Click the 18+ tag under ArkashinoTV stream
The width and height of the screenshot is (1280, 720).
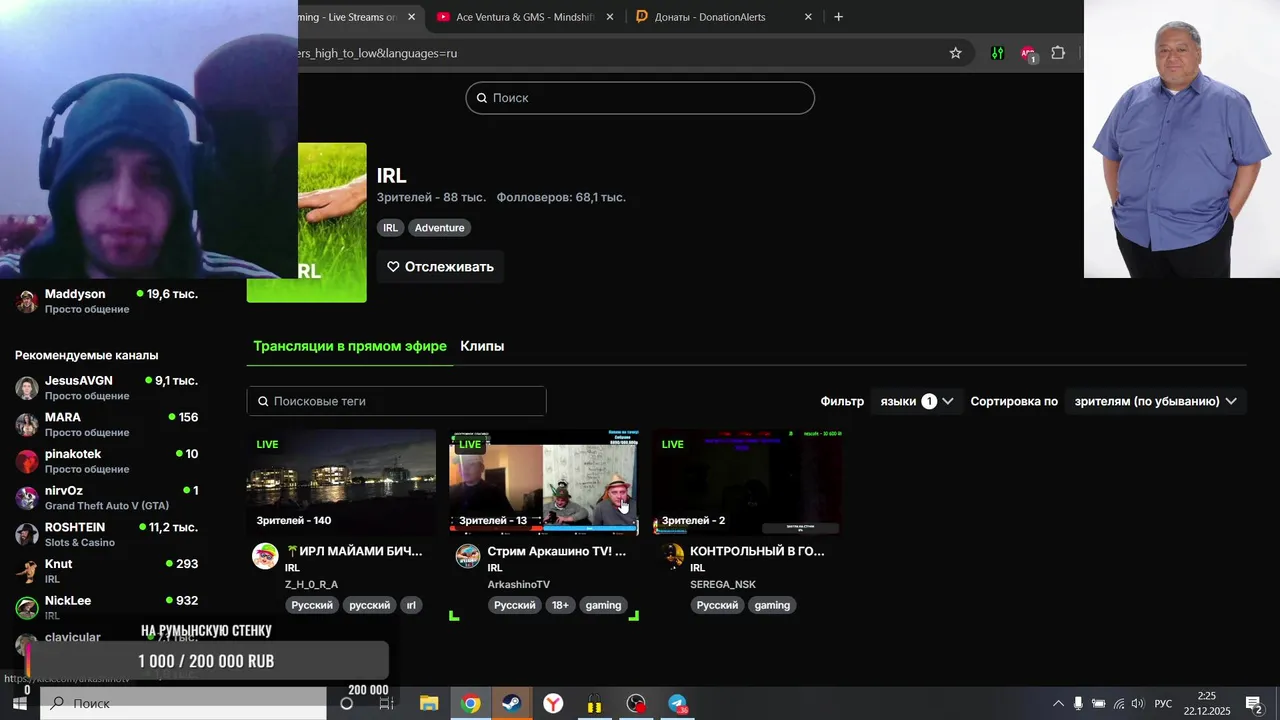[x=560, y=605]
